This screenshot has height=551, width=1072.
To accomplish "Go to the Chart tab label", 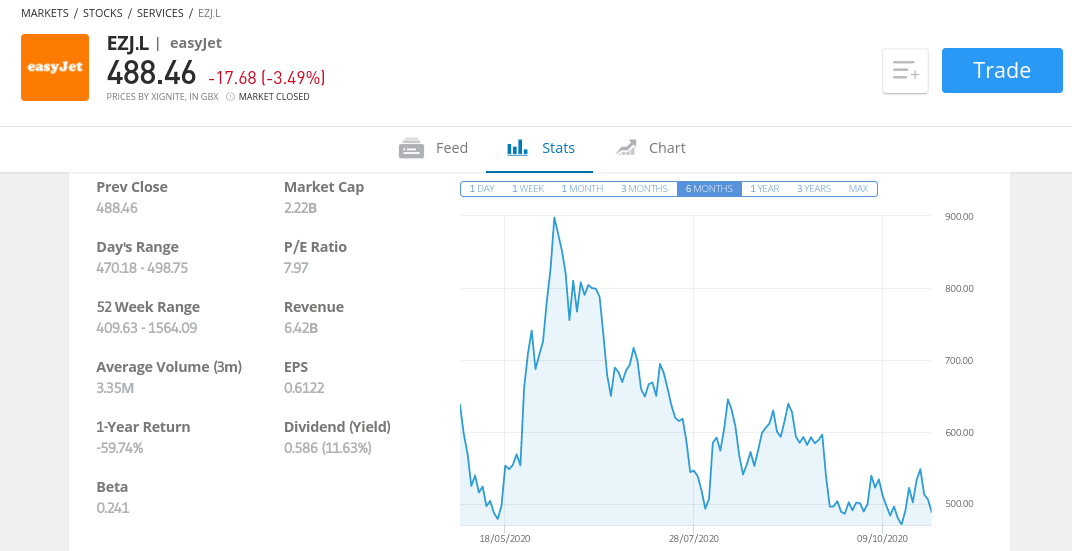I will (667, 148).
